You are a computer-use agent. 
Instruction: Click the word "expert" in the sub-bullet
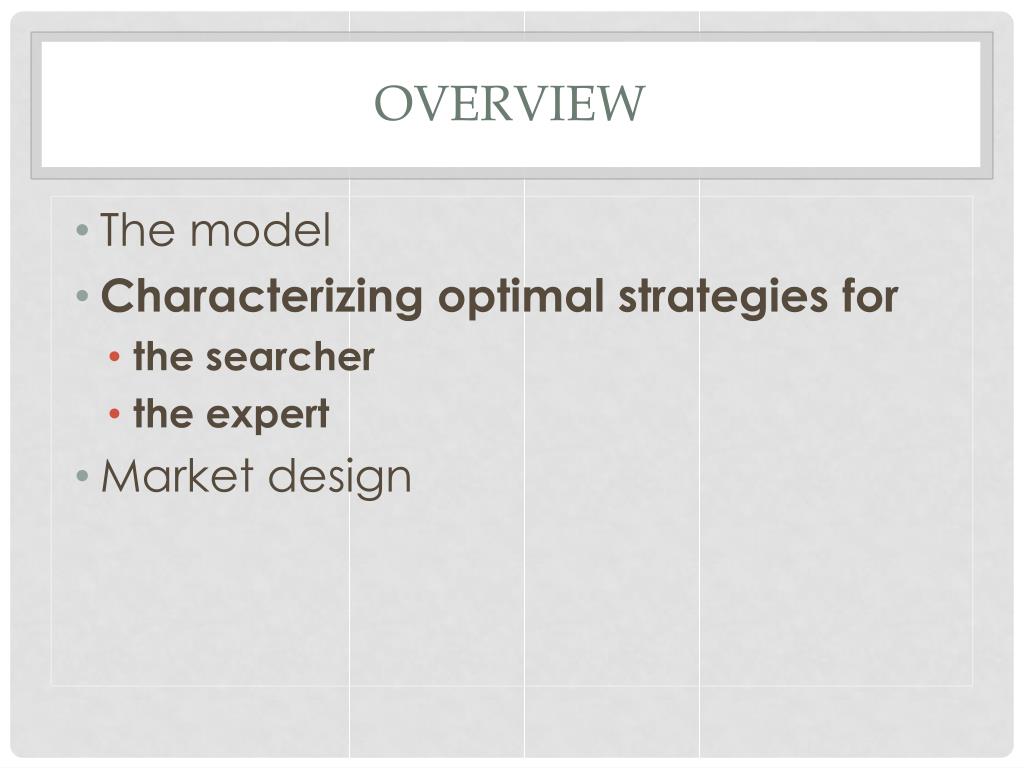coord(267,415)
